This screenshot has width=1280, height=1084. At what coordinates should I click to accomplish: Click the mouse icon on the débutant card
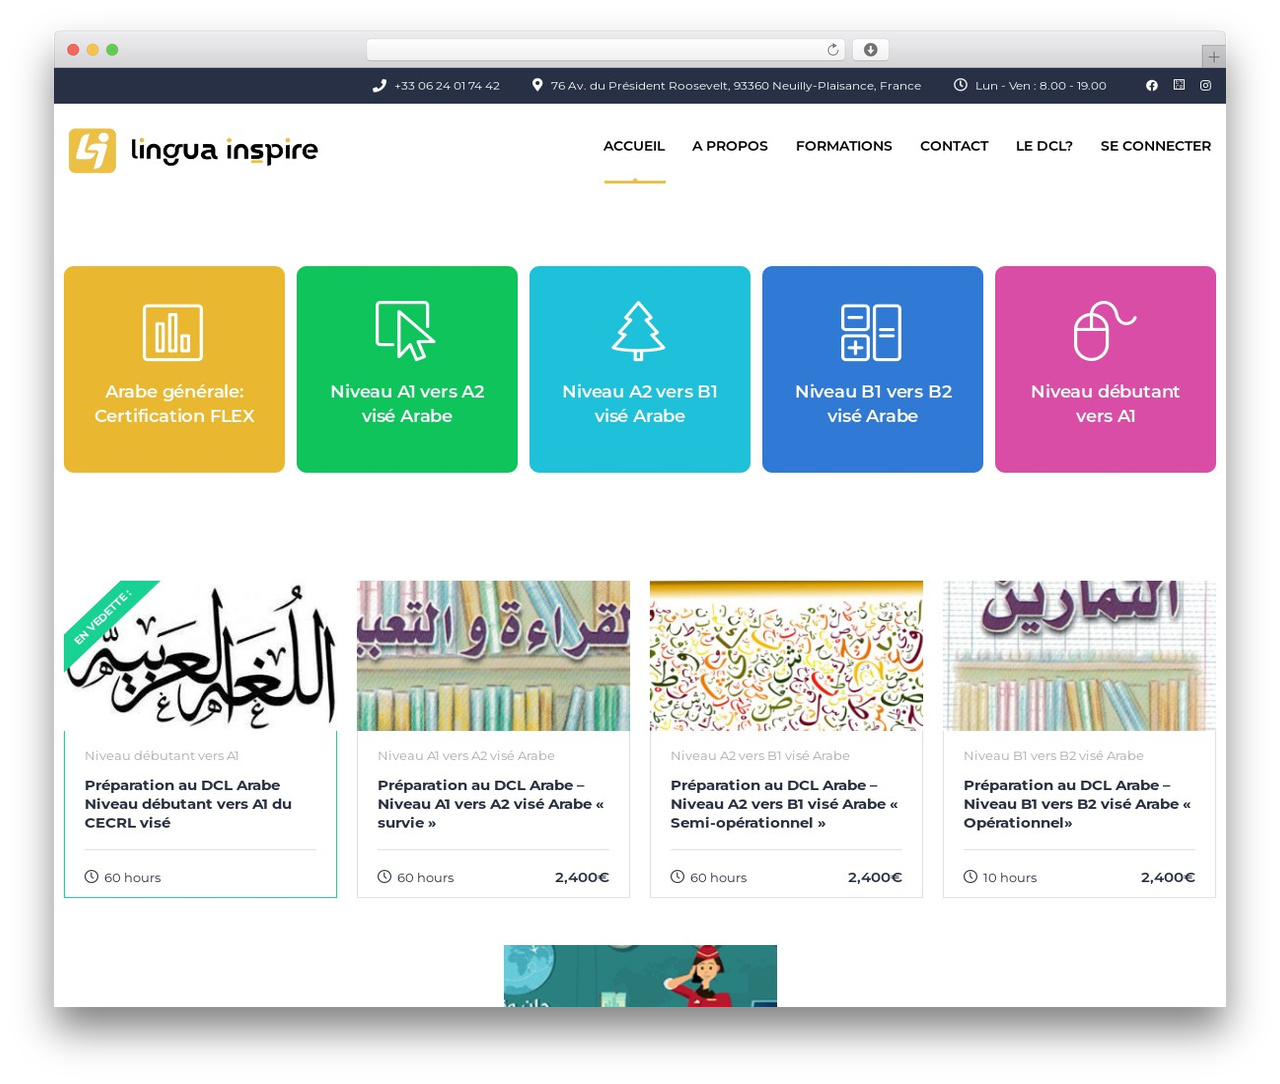pos(1104,330)
